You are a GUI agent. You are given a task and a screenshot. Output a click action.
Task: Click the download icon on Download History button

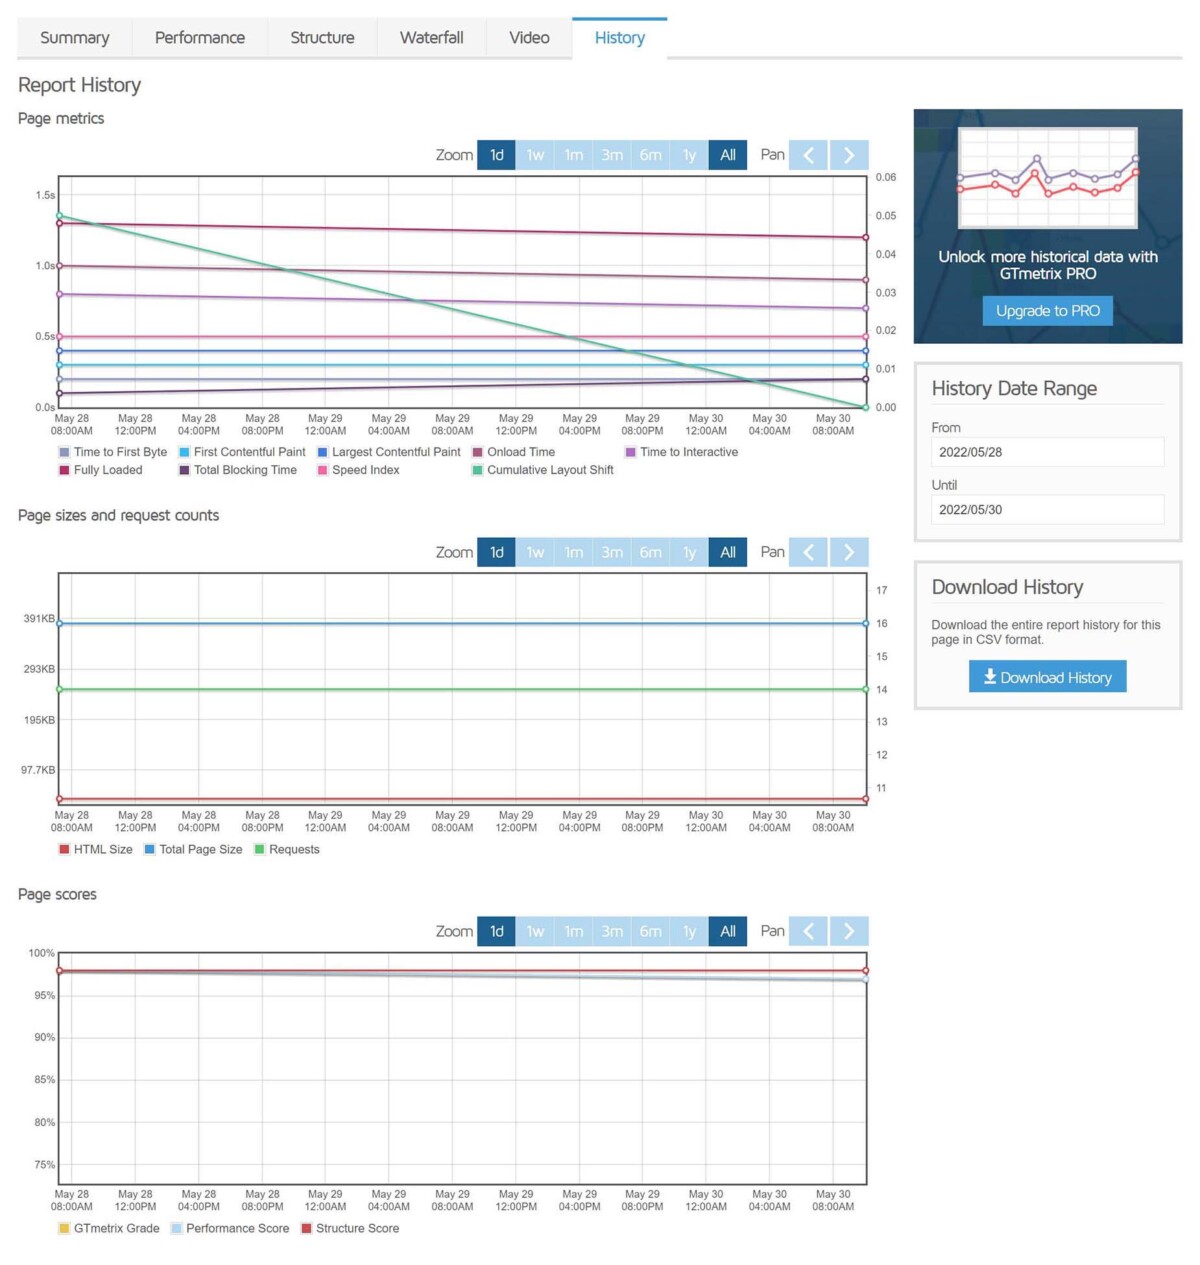(989, 677)
